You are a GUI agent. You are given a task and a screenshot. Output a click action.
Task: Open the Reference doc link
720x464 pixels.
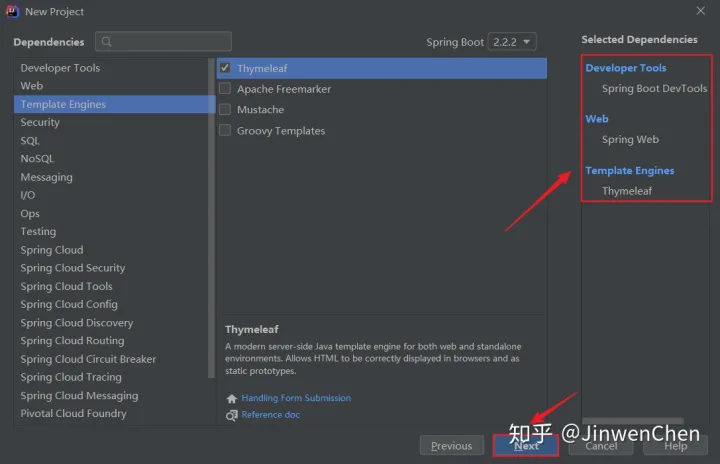[x=270, y=414]
